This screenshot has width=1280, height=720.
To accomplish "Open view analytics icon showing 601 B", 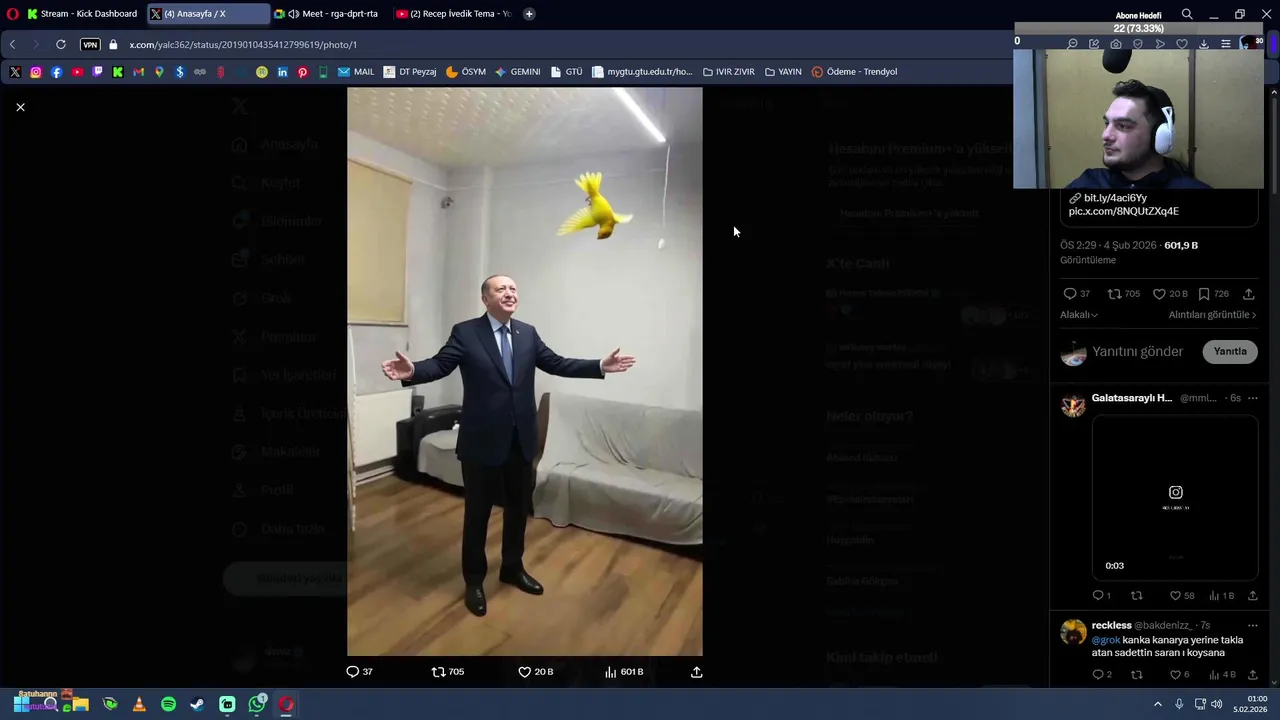I will [610, 672].
